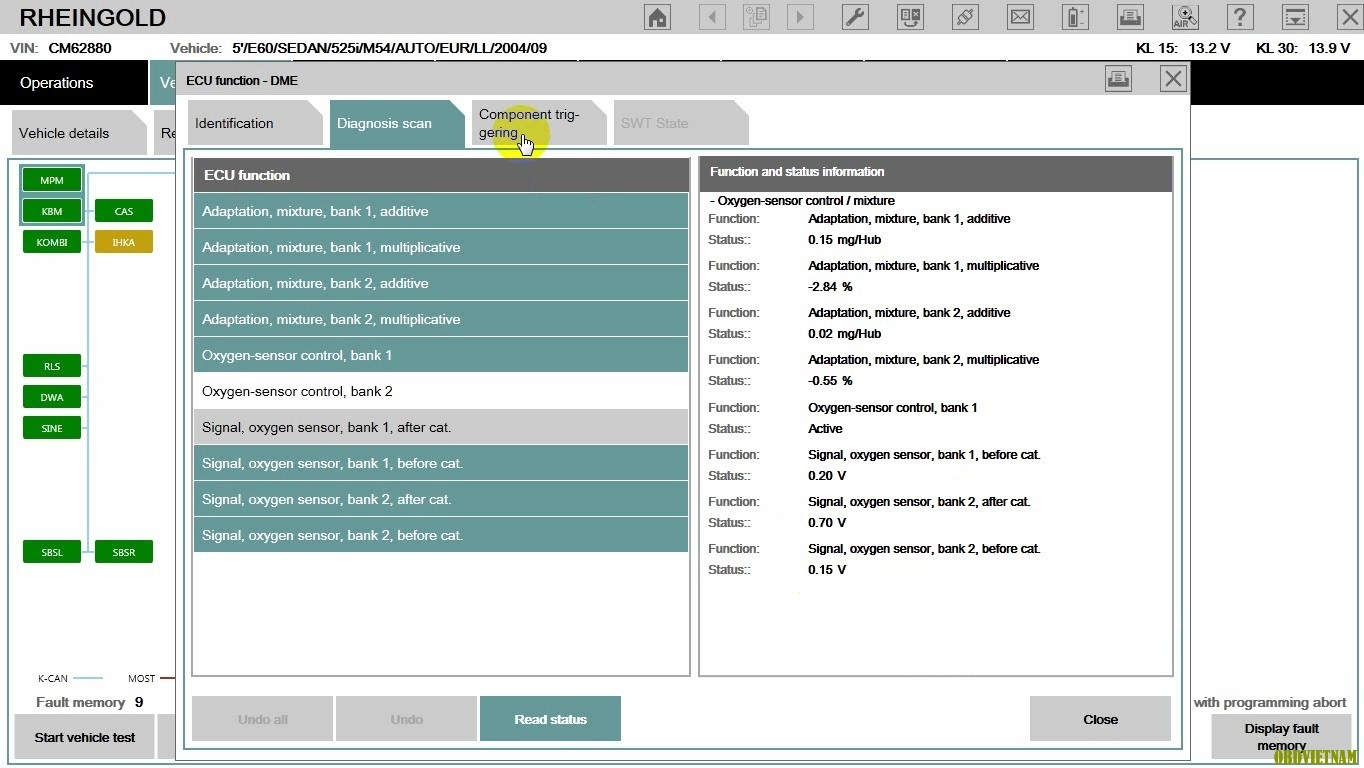
Task: Click the vehicle description 5'/E60/SEDAN/525i text
Action: click(389, 48)
